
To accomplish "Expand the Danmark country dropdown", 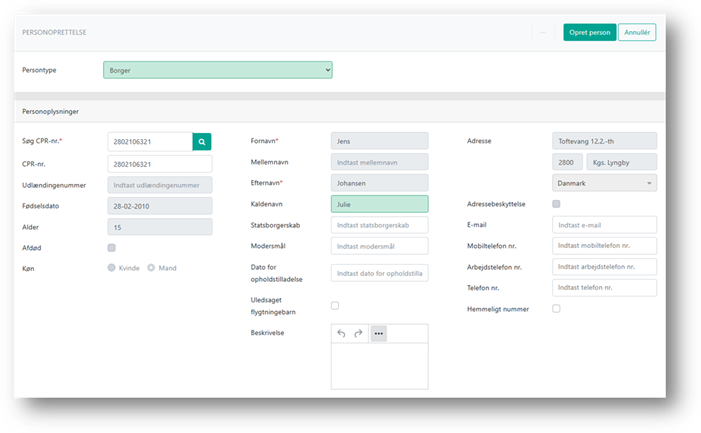I will pyautogui.click(x=604, y=183).
